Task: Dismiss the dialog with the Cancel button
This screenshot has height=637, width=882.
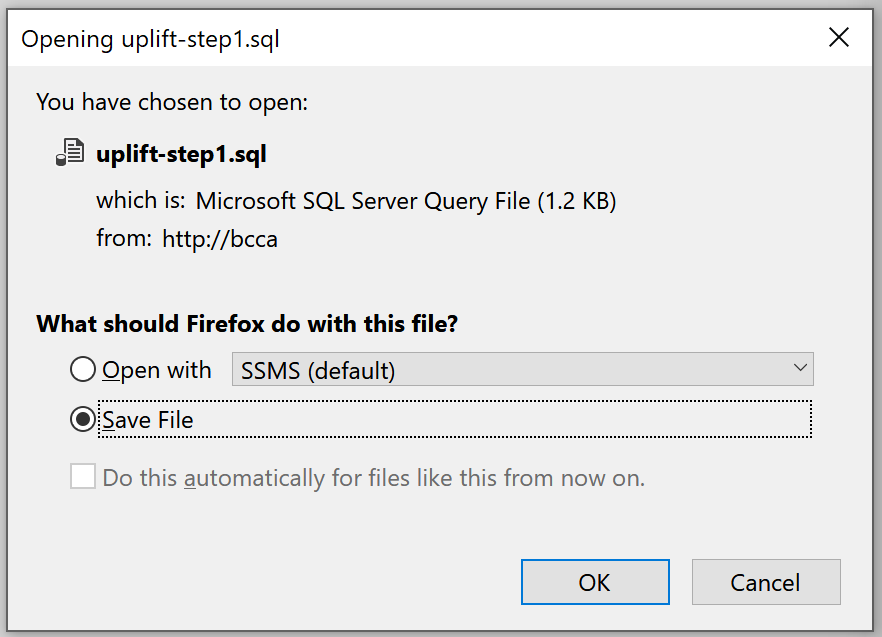Action: [x=766, y=582]
